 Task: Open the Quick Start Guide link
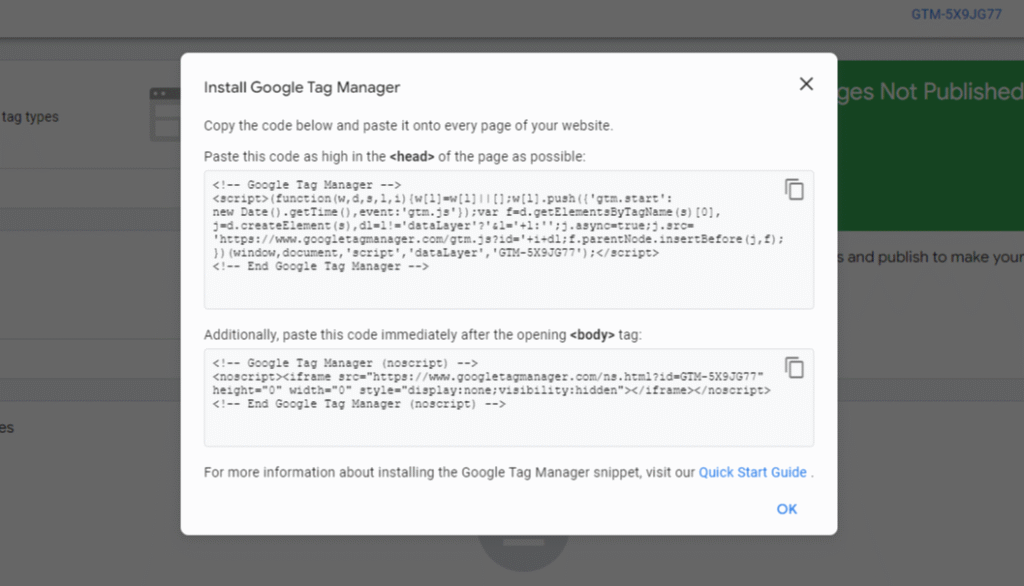[752, 472]
